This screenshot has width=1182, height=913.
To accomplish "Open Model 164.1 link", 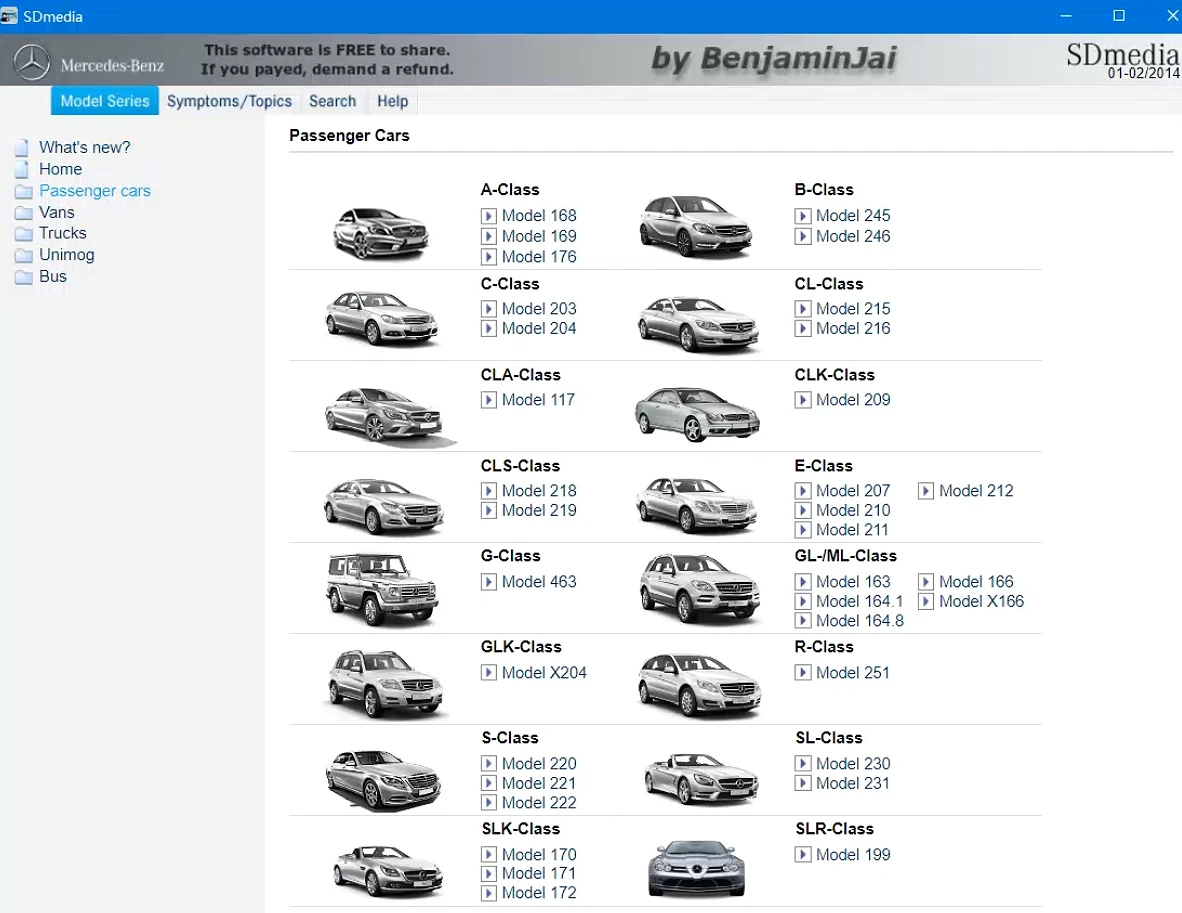I will point(859,602).
